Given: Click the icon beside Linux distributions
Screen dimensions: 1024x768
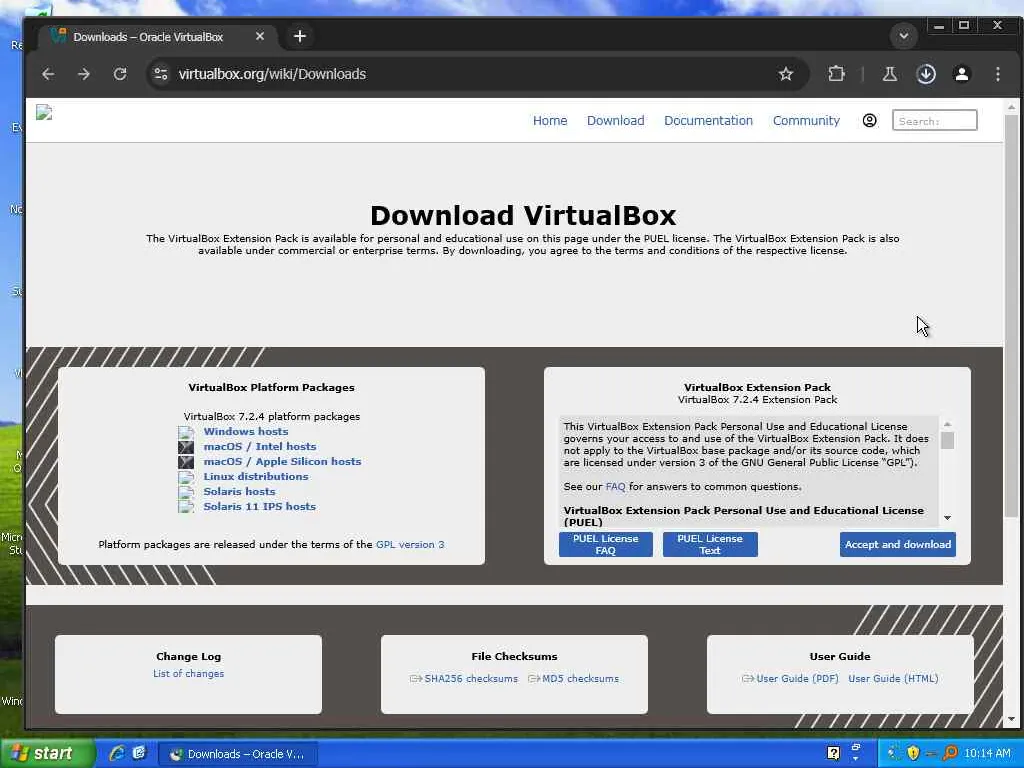Looking at the screenshot, I should pos(186,477).
